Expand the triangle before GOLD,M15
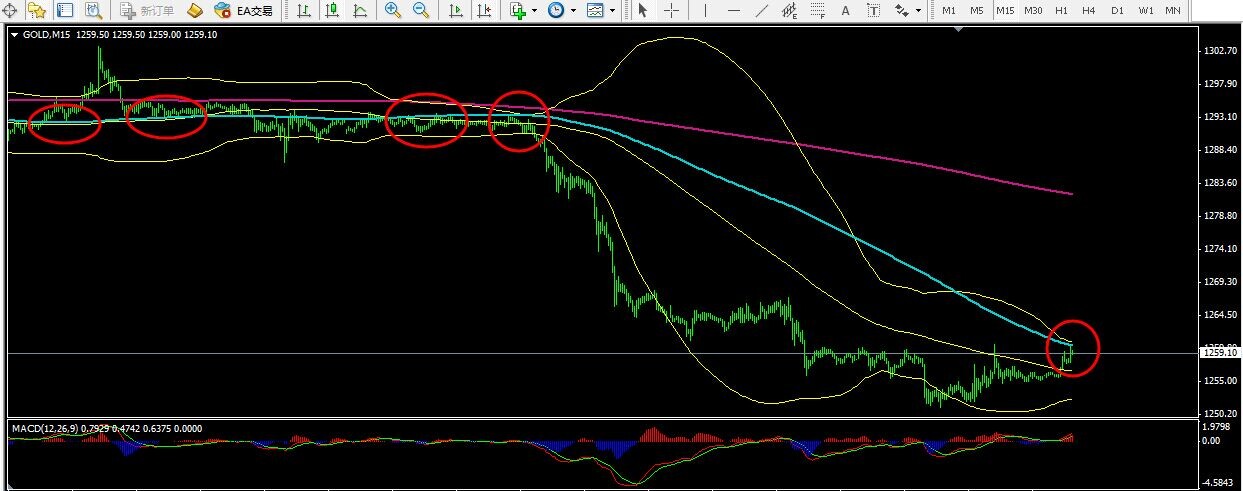The height and width of the screenshot is (491, 1243). tap(14, 35)
